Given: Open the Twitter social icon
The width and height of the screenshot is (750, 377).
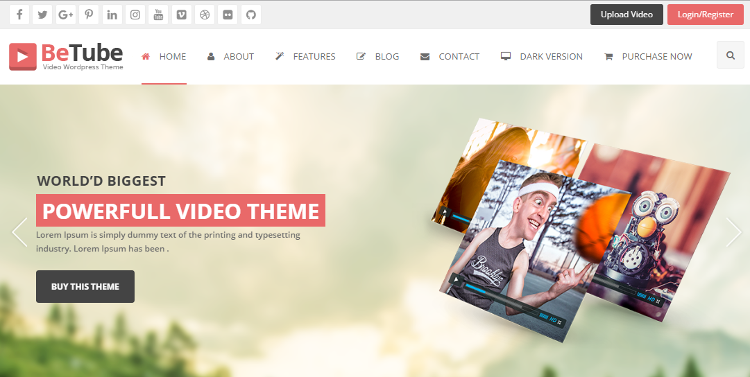Looking at the screenshot, I should [43, 15].
